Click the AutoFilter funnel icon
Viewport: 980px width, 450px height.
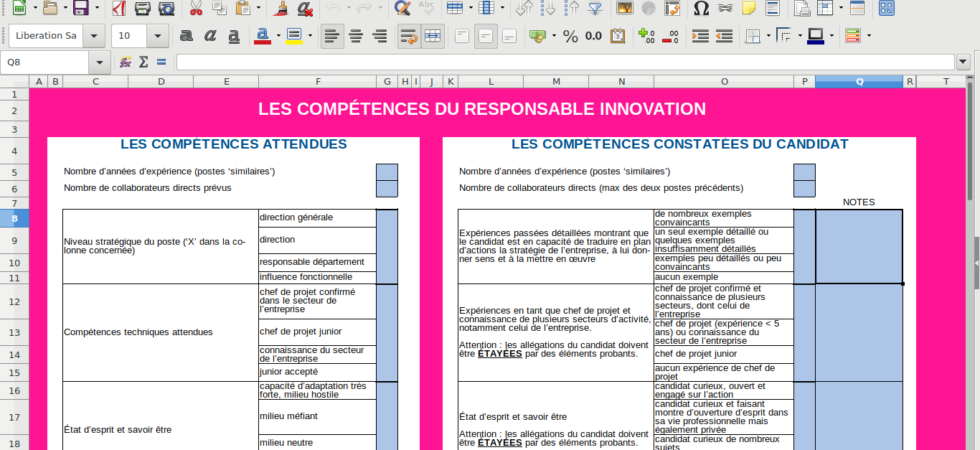[x=595, y=8]
